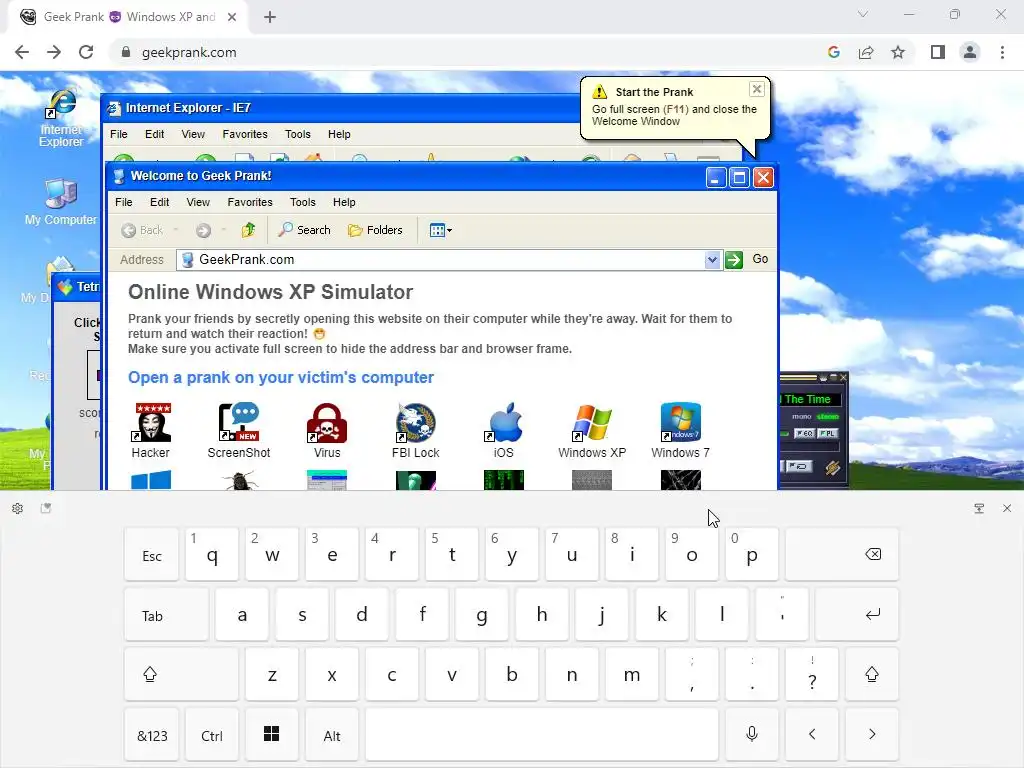
Task: Open Edit menu in Welcome window
Action: (x=159, y=202)
